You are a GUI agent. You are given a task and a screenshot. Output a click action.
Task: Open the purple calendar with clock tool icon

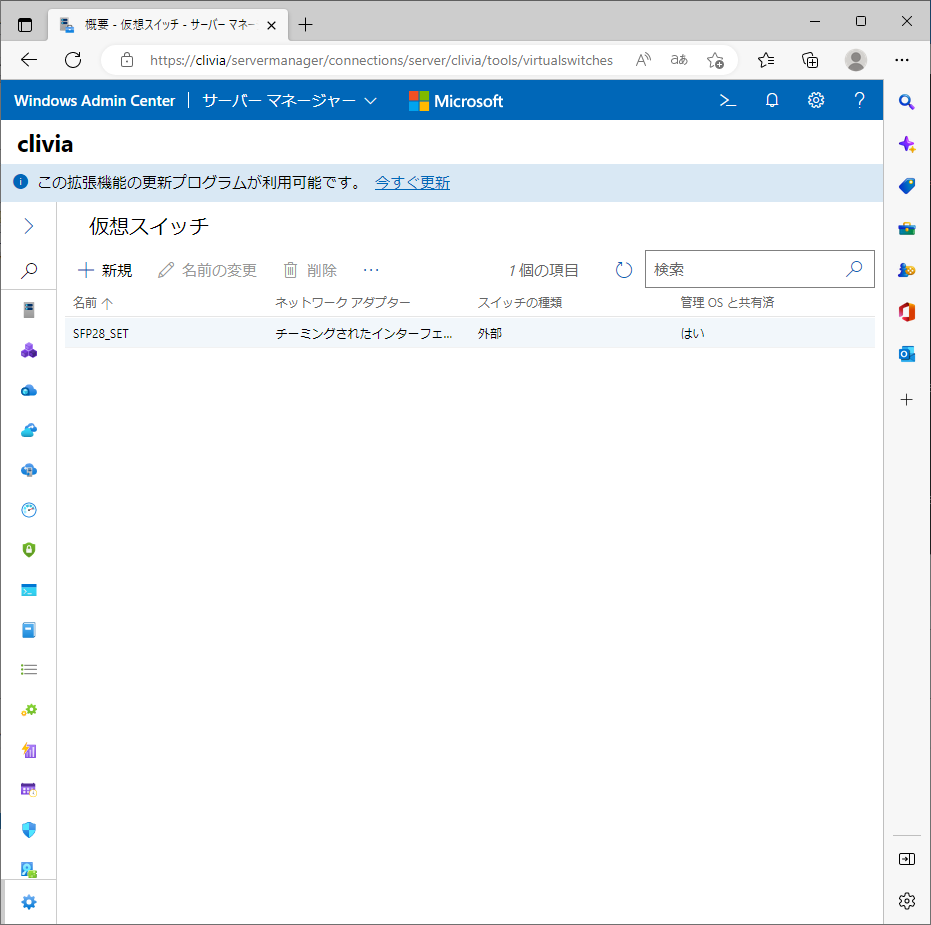(28, 790)
